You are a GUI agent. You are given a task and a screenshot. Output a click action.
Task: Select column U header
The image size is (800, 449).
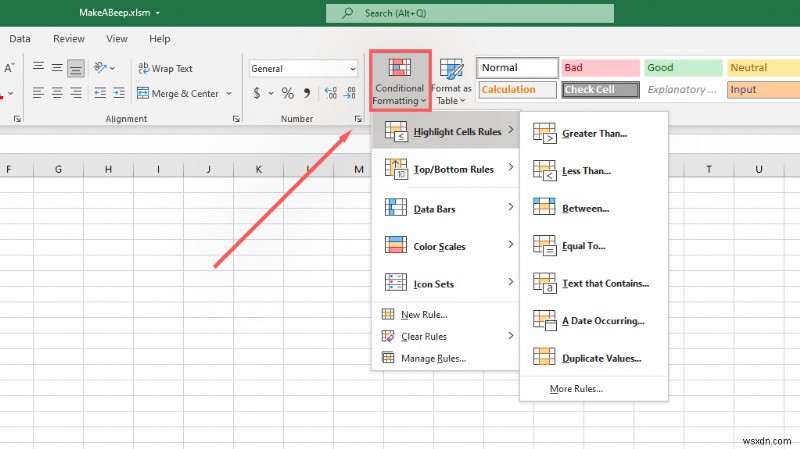(x=759, y=169)
